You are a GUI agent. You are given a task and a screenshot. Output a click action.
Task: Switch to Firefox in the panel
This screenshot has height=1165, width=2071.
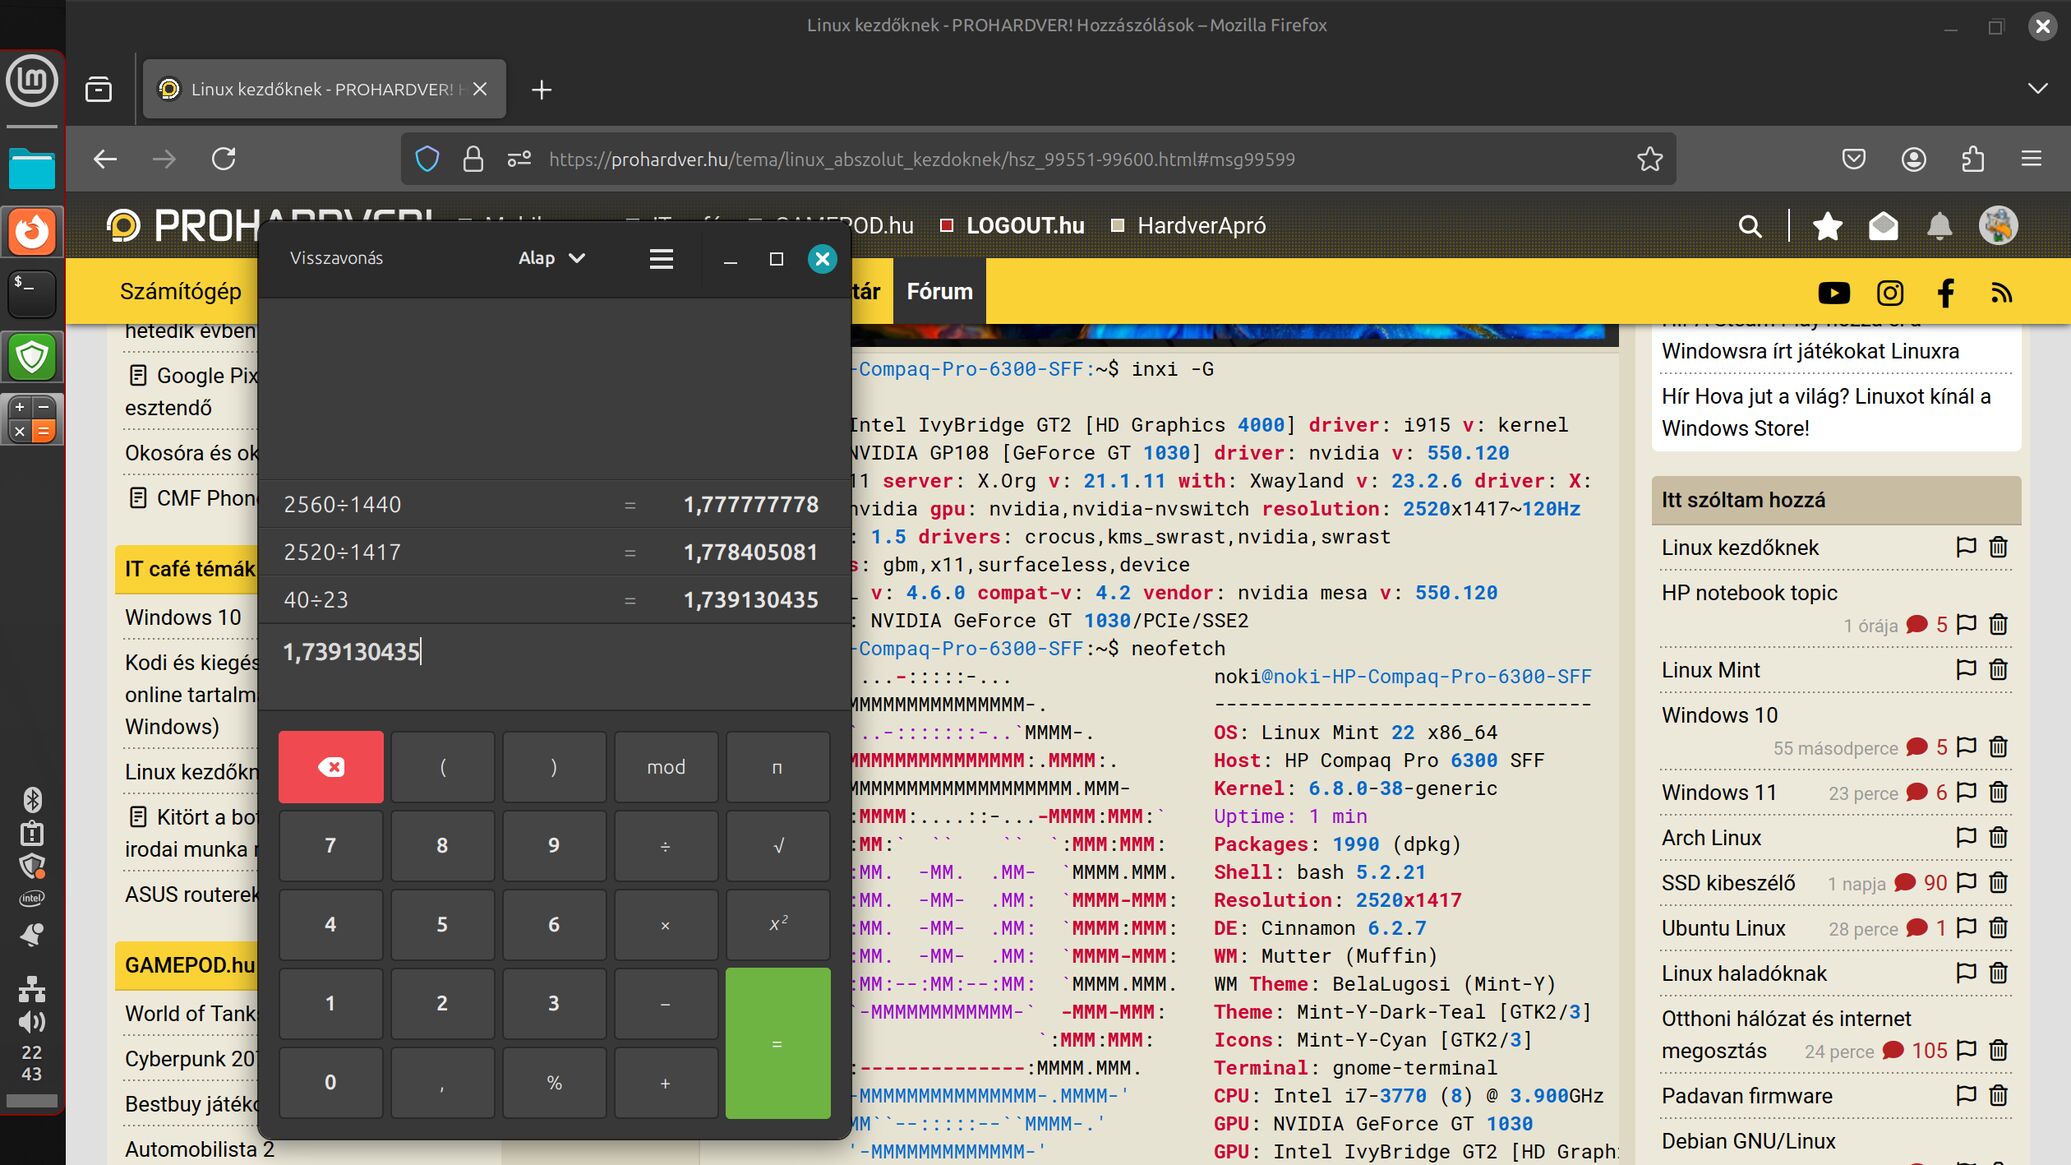pos(32,231)
